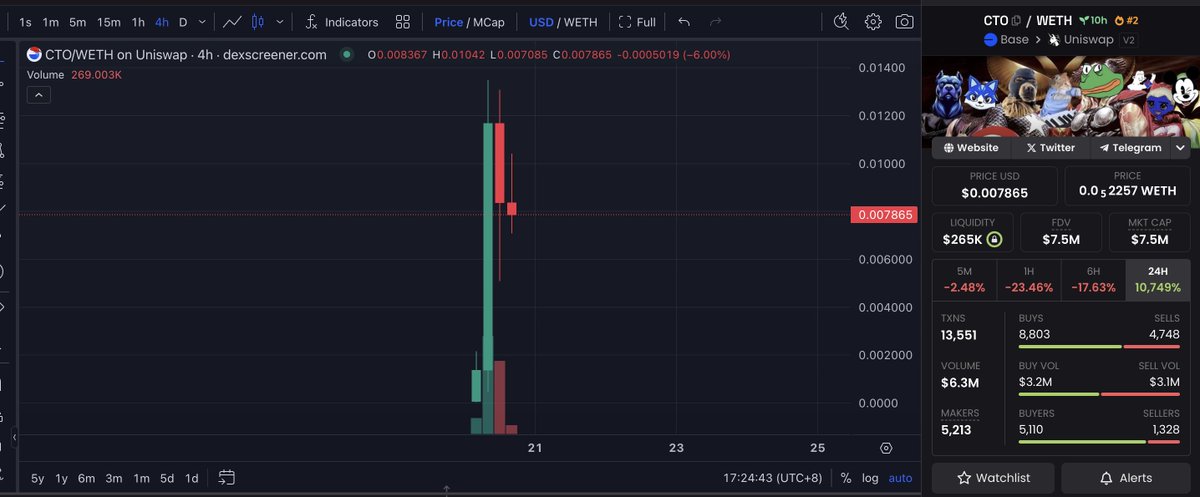This screenshot has width=1200, height=497.
Task: Click the locked liquidity padlock icon
Action: click(993, 240)
